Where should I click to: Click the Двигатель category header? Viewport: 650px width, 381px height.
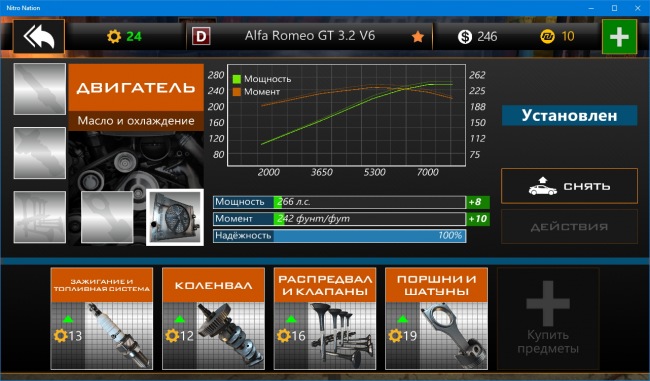[136, 87]
